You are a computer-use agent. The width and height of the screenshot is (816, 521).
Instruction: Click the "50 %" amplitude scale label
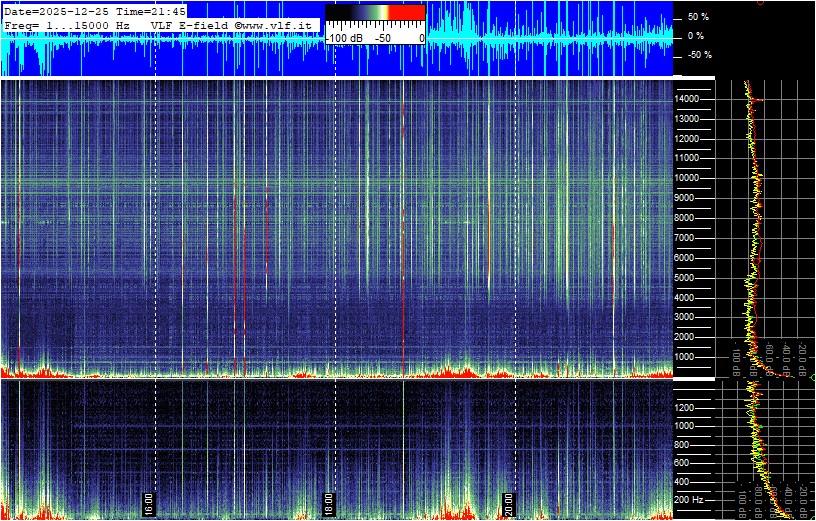pos(698,17)
